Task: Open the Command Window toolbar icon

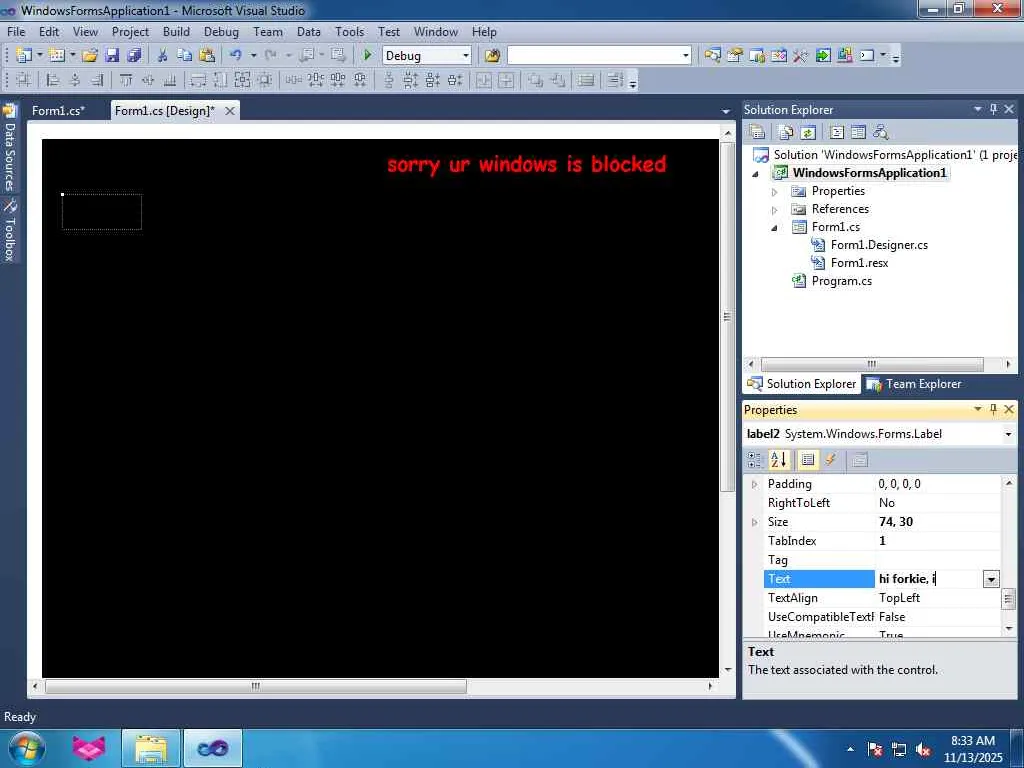Action: point(867,56)
